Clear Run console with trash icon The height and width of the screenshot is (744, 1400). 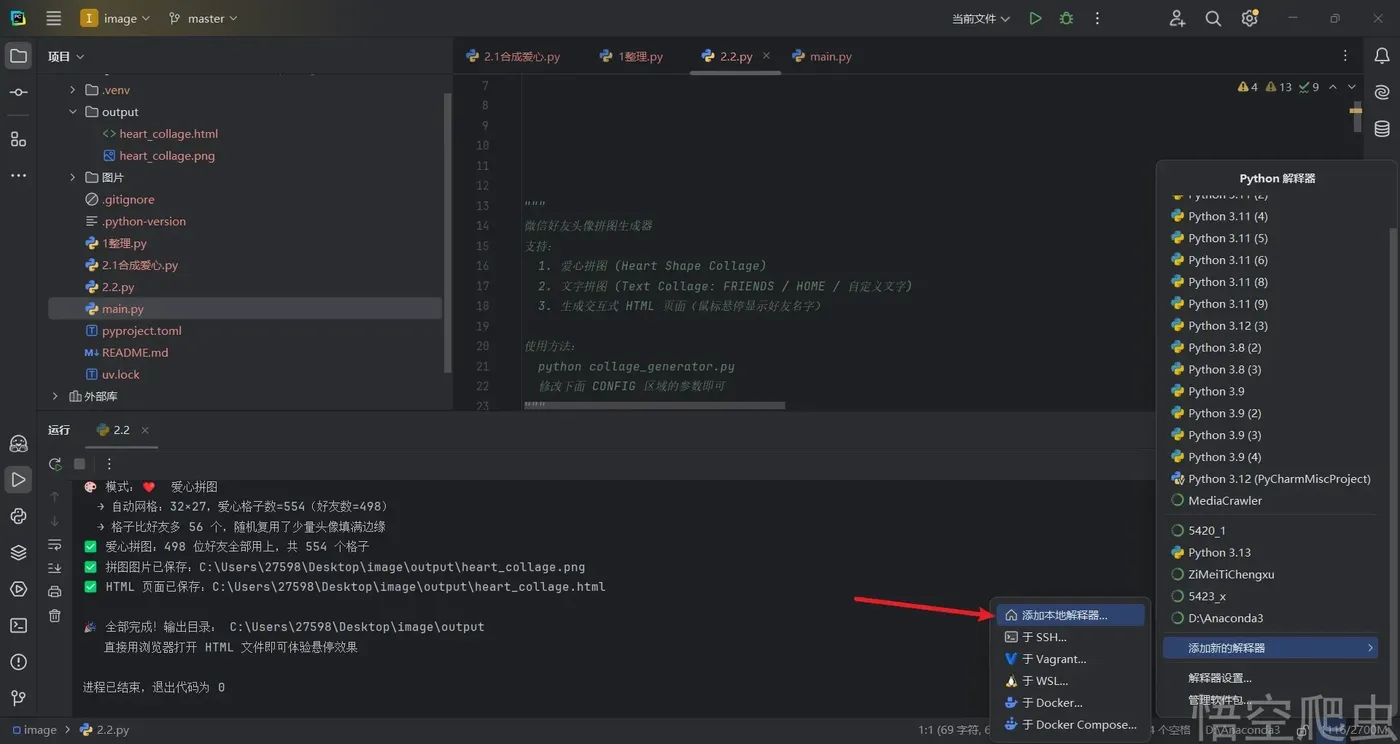click(55, 615)
